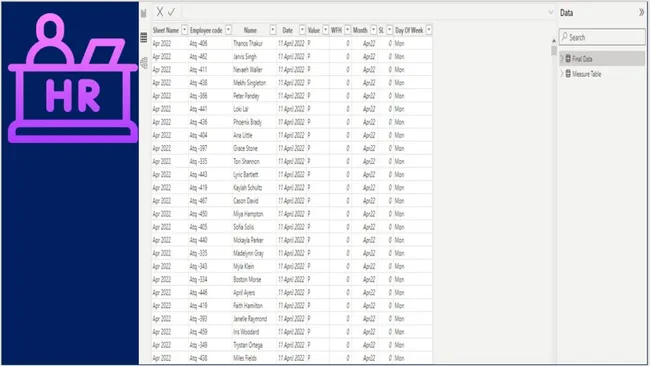Commit formula with the checkmark icon

point(171,12)
